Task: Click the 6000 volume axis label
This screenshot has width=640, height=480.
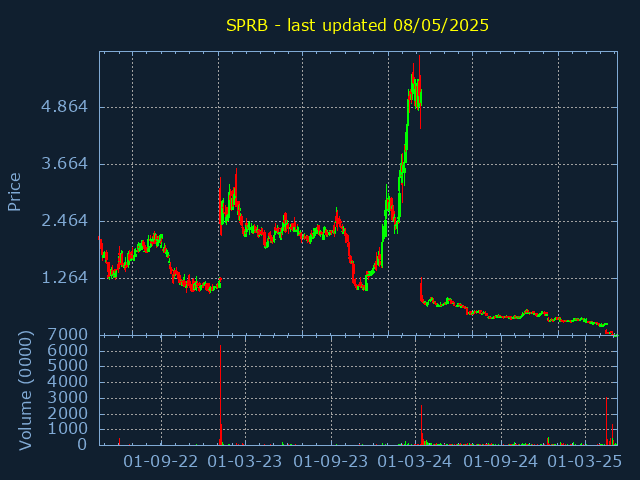Action: point(67,350)
